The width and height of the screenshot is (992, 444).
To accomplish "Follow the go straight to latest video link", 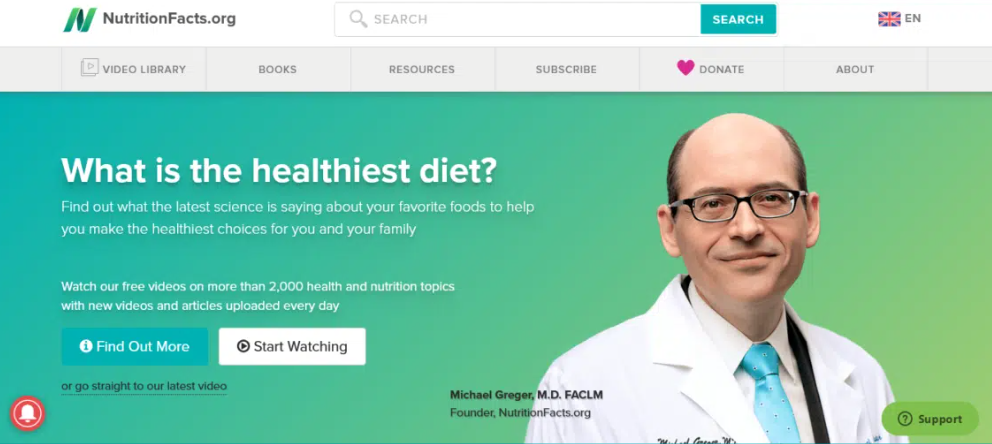I will point(144,386).
